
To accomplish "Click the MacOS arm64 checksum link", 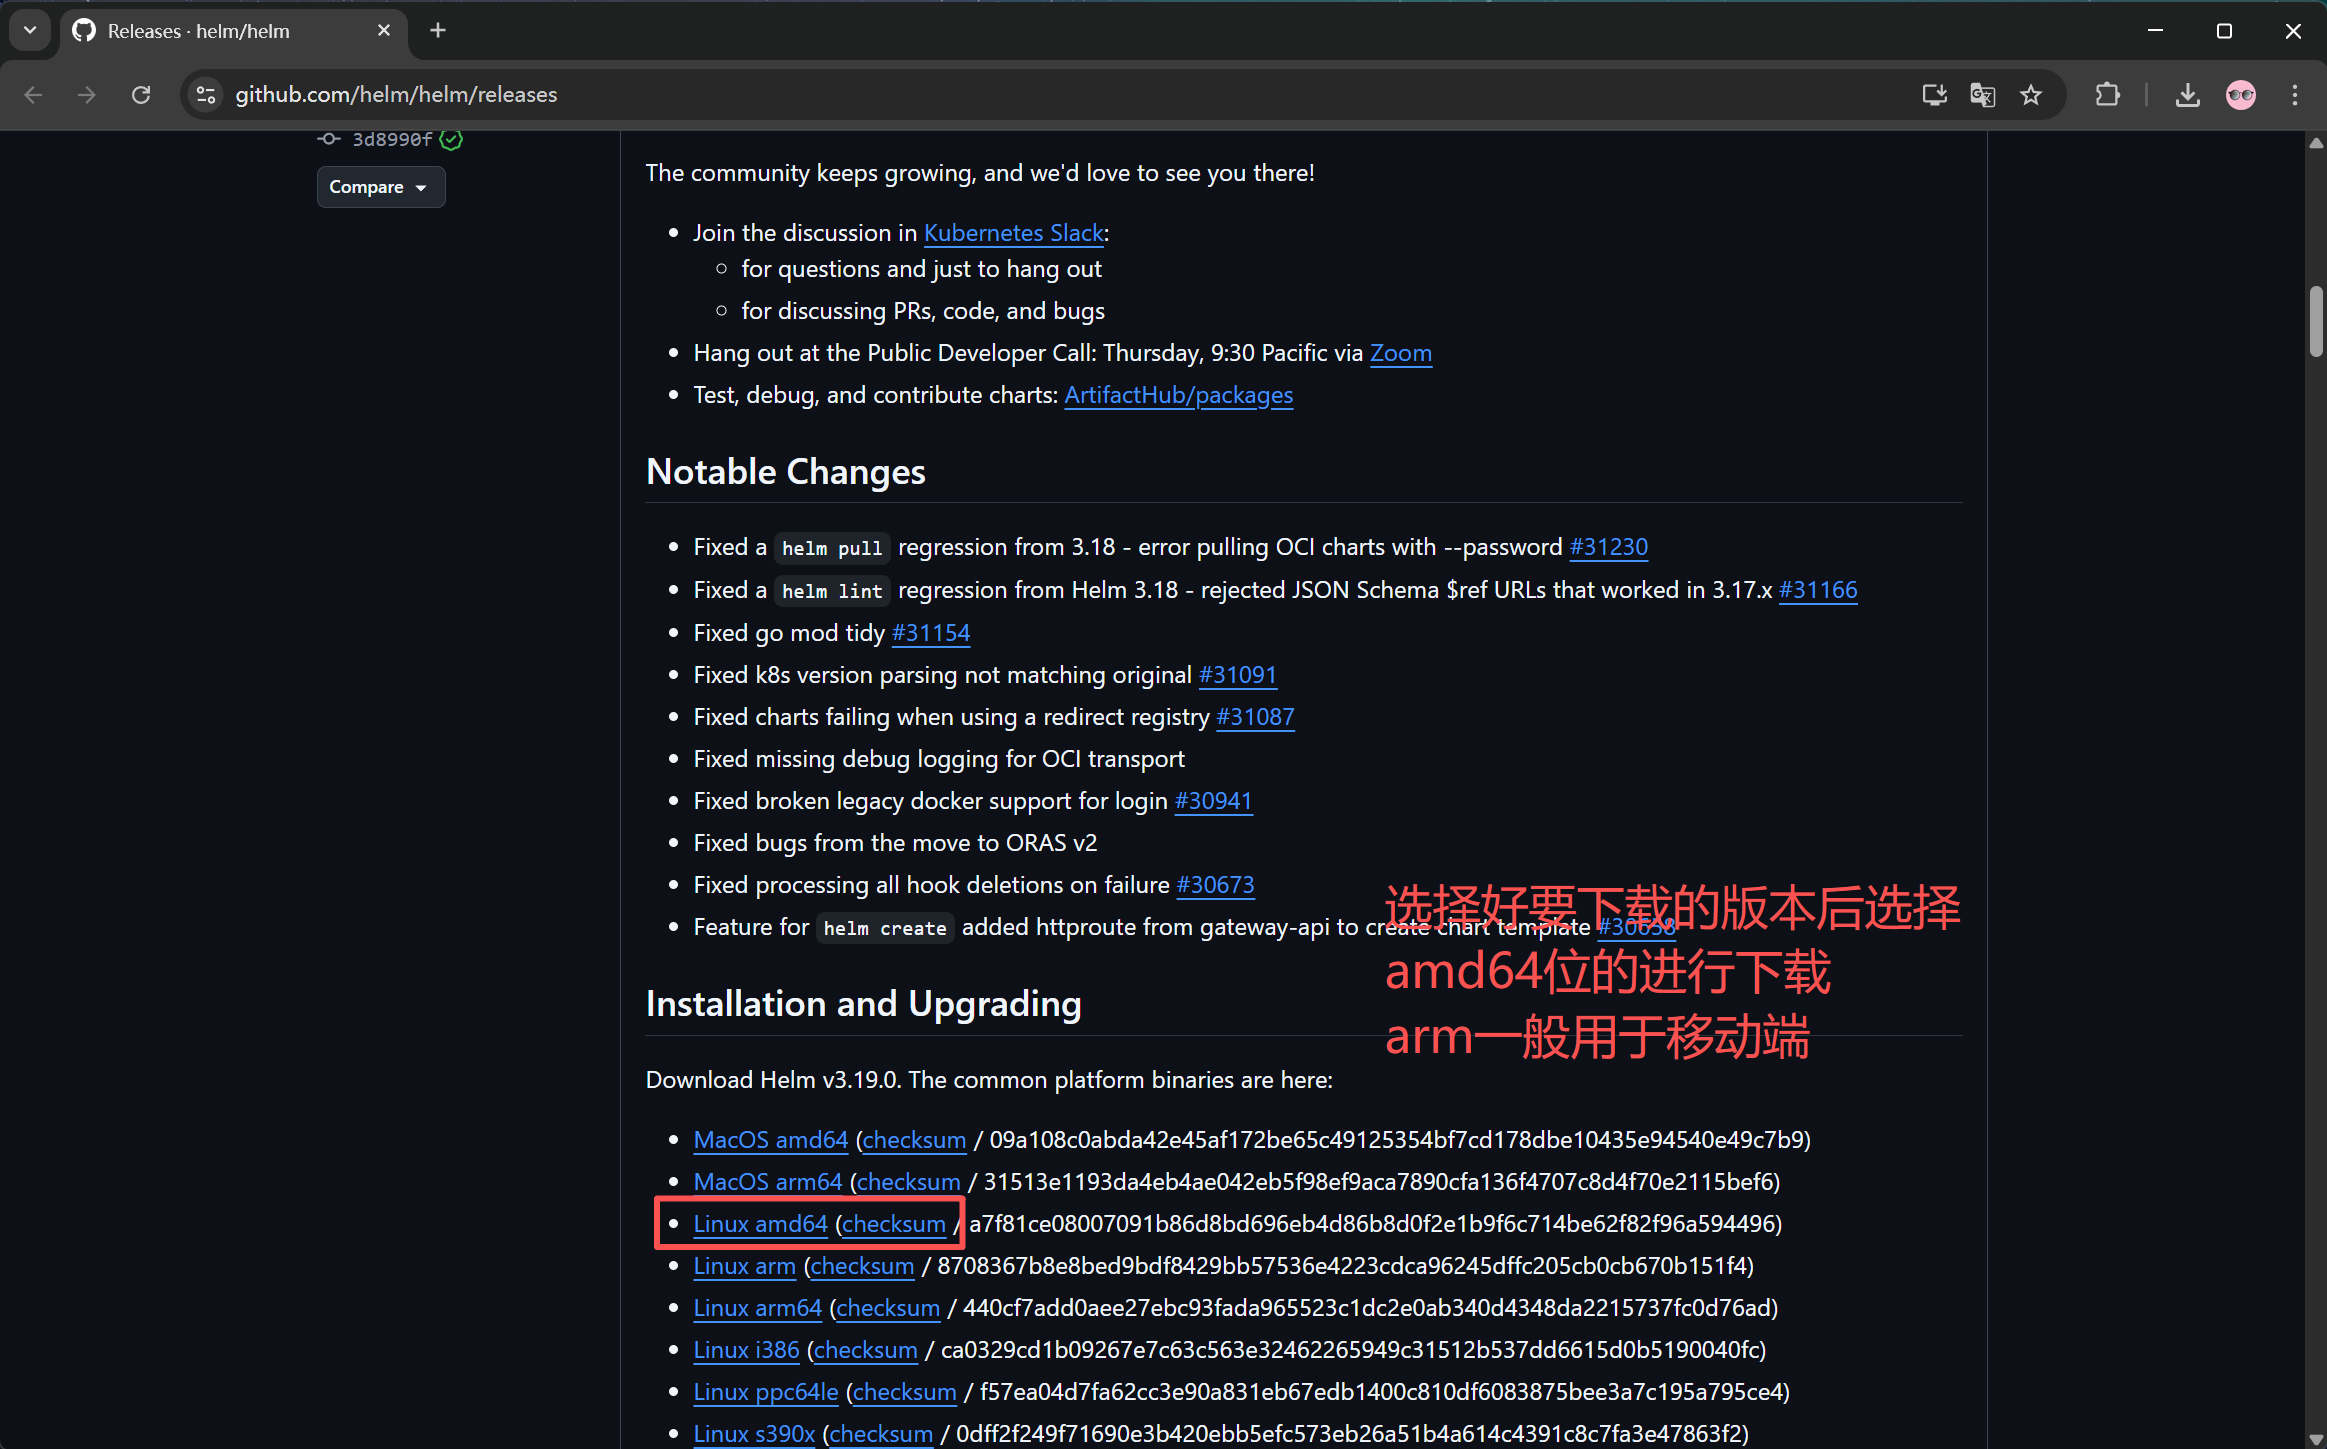I will point(908,1182).
